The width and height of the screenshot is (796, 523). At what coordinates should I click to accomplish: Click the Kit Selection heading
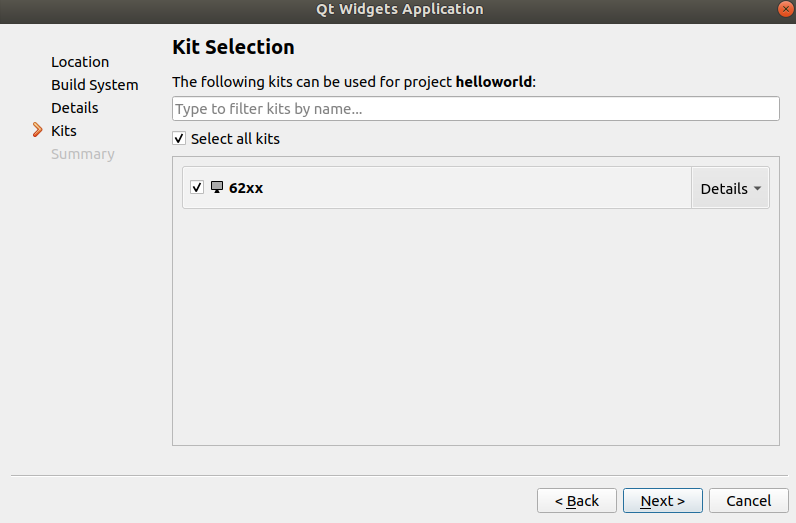pos(233,47)
